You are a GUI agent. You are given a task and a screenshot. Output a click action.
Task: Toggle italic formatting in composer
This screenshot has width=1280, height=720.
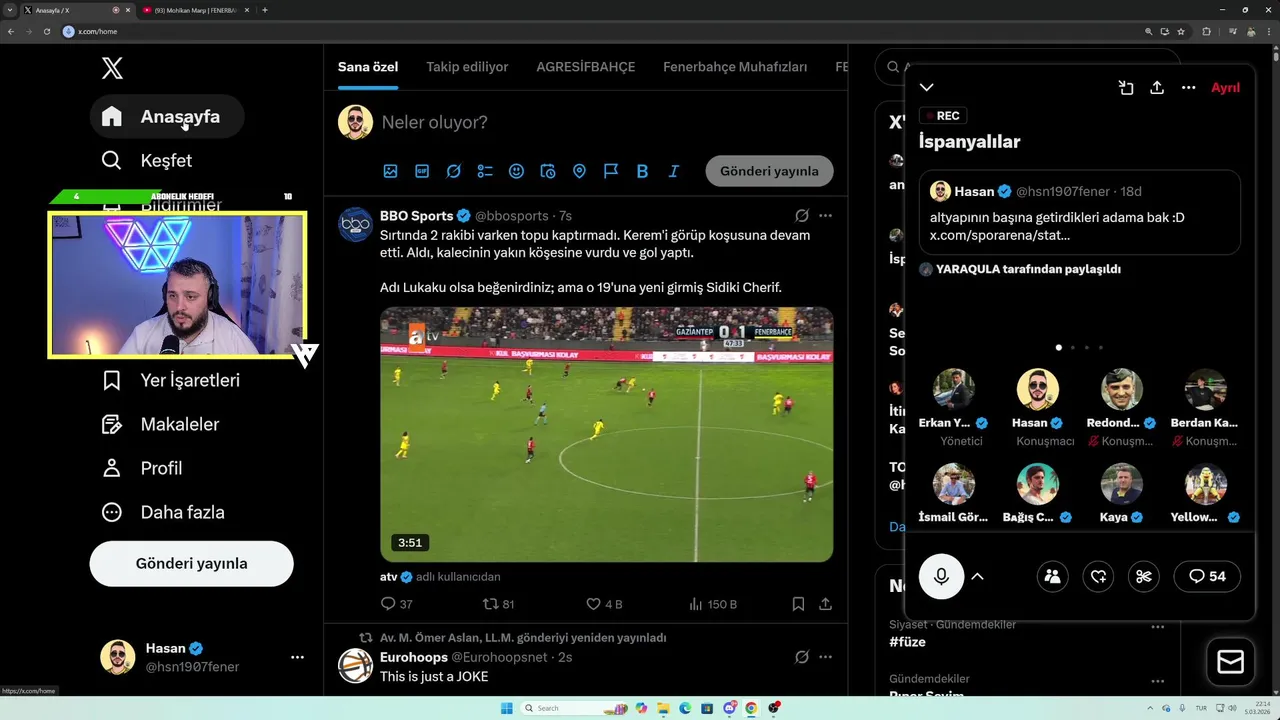point(674,171)
